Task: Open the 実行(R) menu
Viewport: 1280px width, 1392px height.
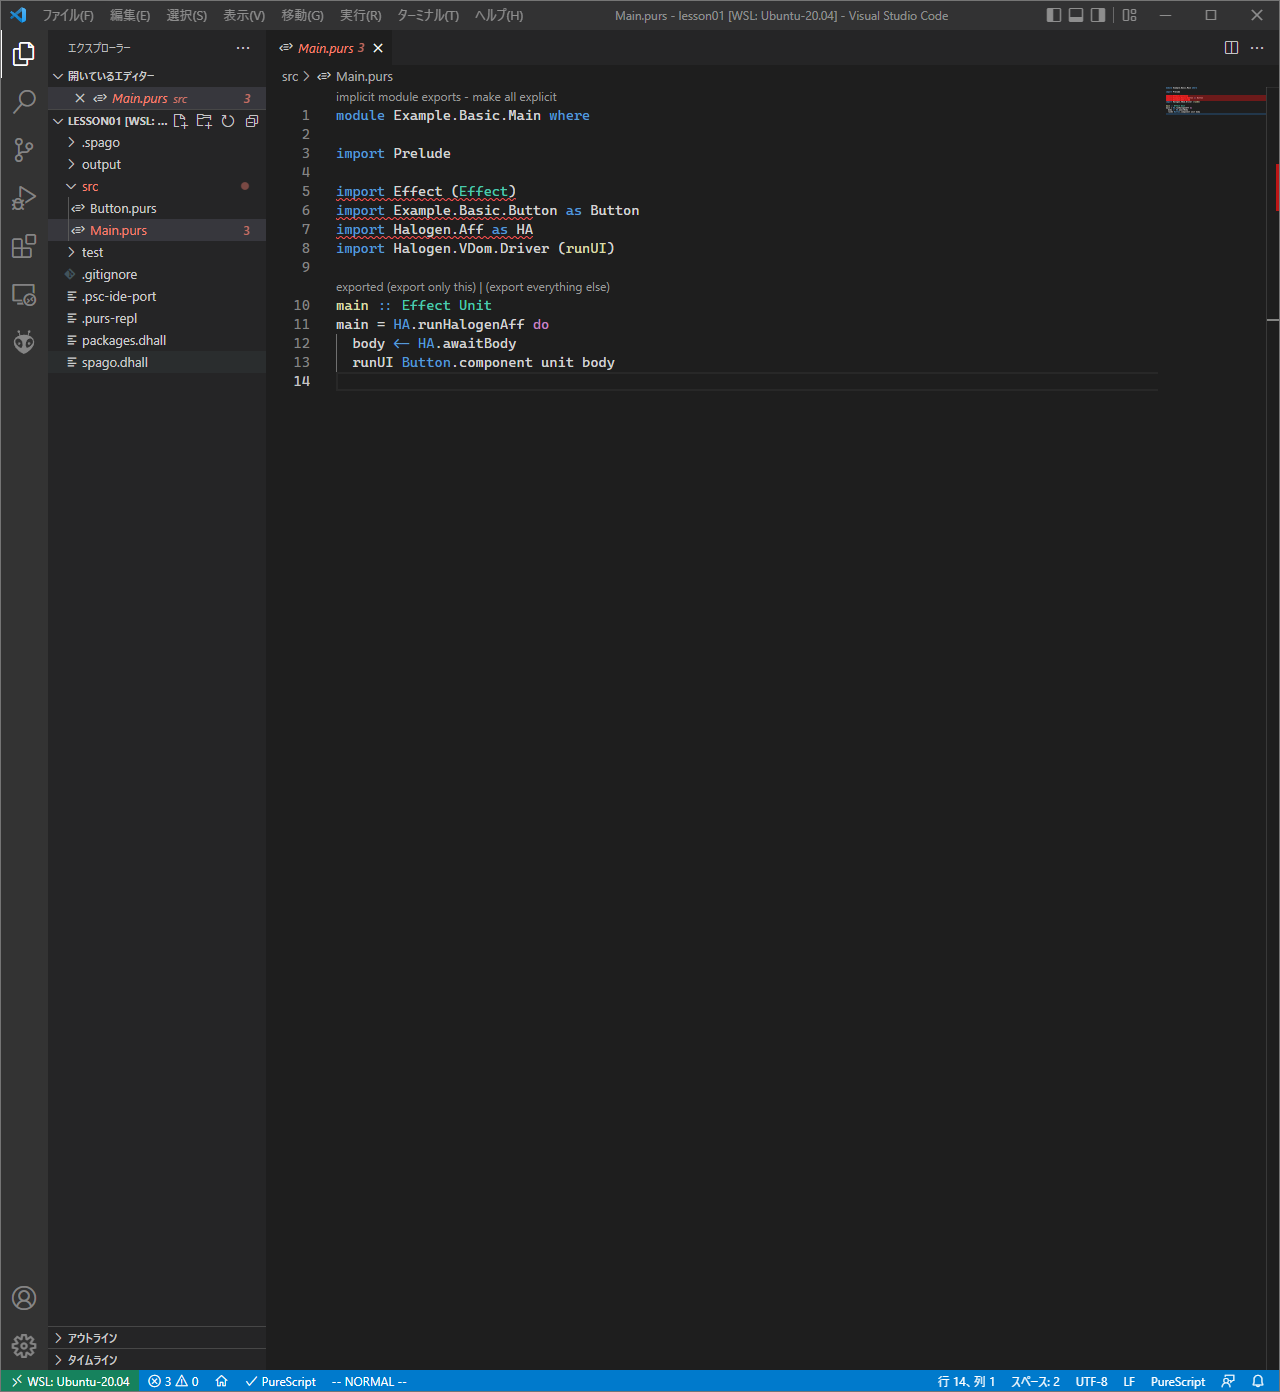Action: pyautogui.click(x=360, y=15)
